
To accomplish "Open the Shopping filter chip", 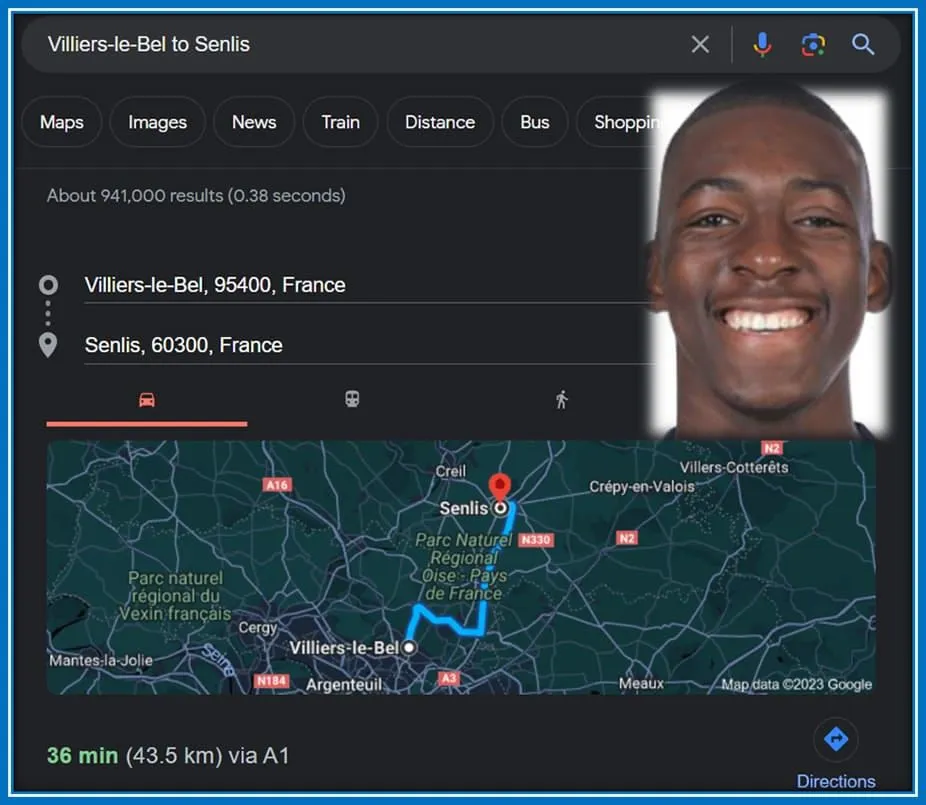I will [620, 122].
